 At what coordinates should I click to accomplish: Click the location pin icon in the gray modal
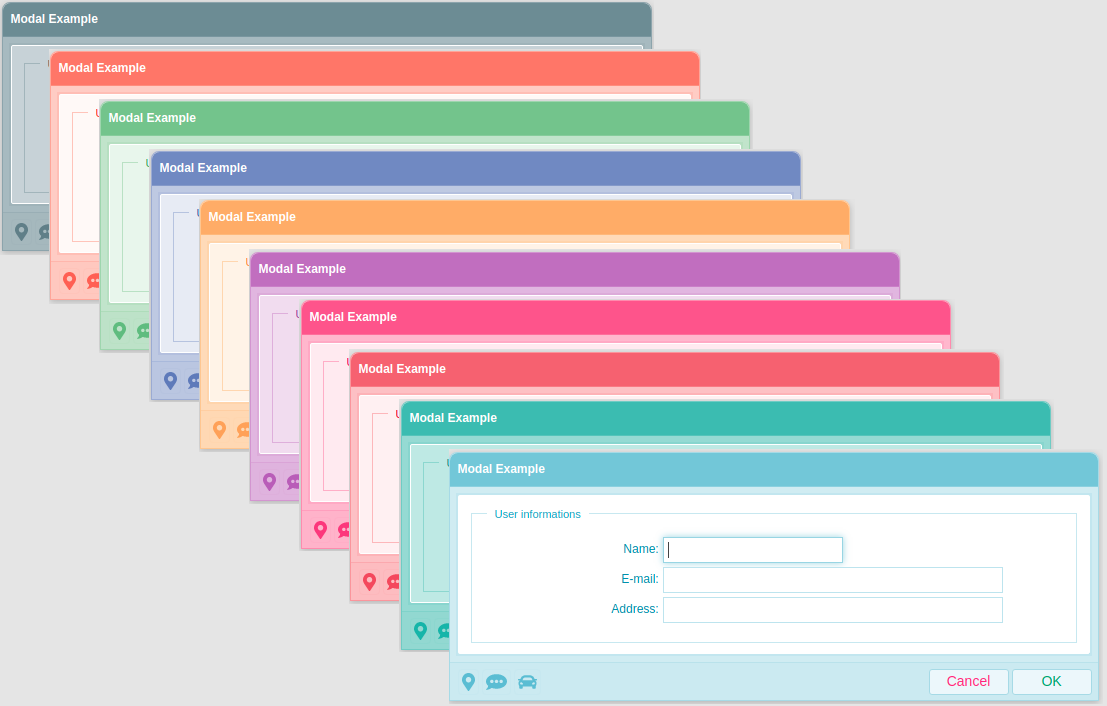(x=21, y=232)
